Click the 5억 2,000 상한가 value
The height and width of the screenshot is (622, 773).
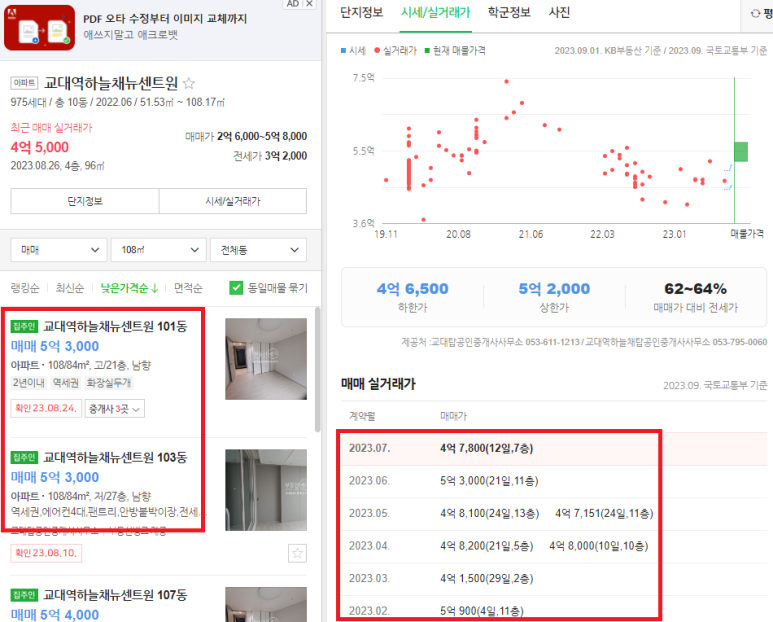[554, 289]
